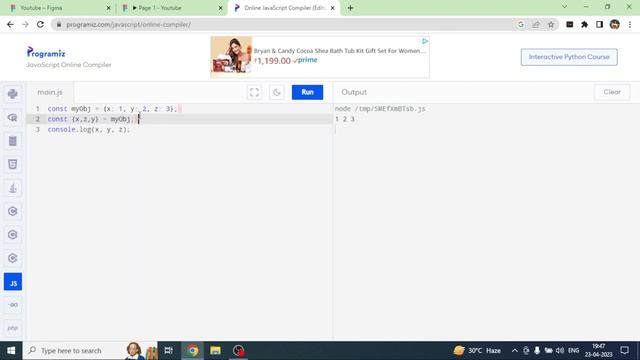Open the Chrome profile avatar
The image size is (640, 360).
coord(615,24)
